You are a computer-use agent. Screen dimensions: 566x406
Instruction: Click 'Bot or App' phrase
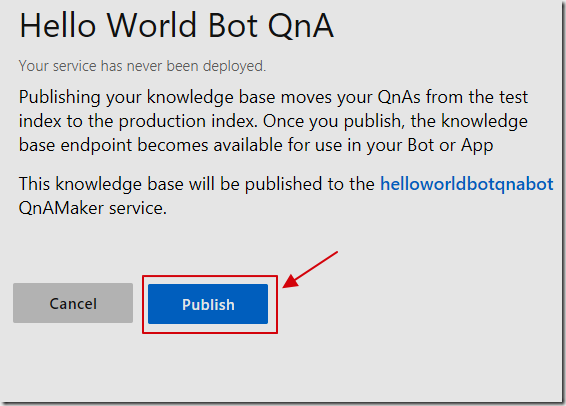pos(450,145)
